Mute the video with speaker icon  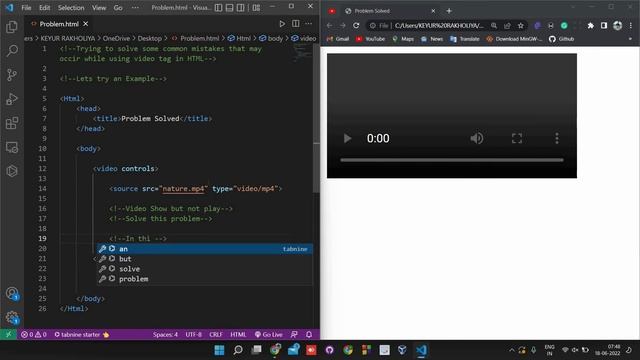(x=476, y=138)
